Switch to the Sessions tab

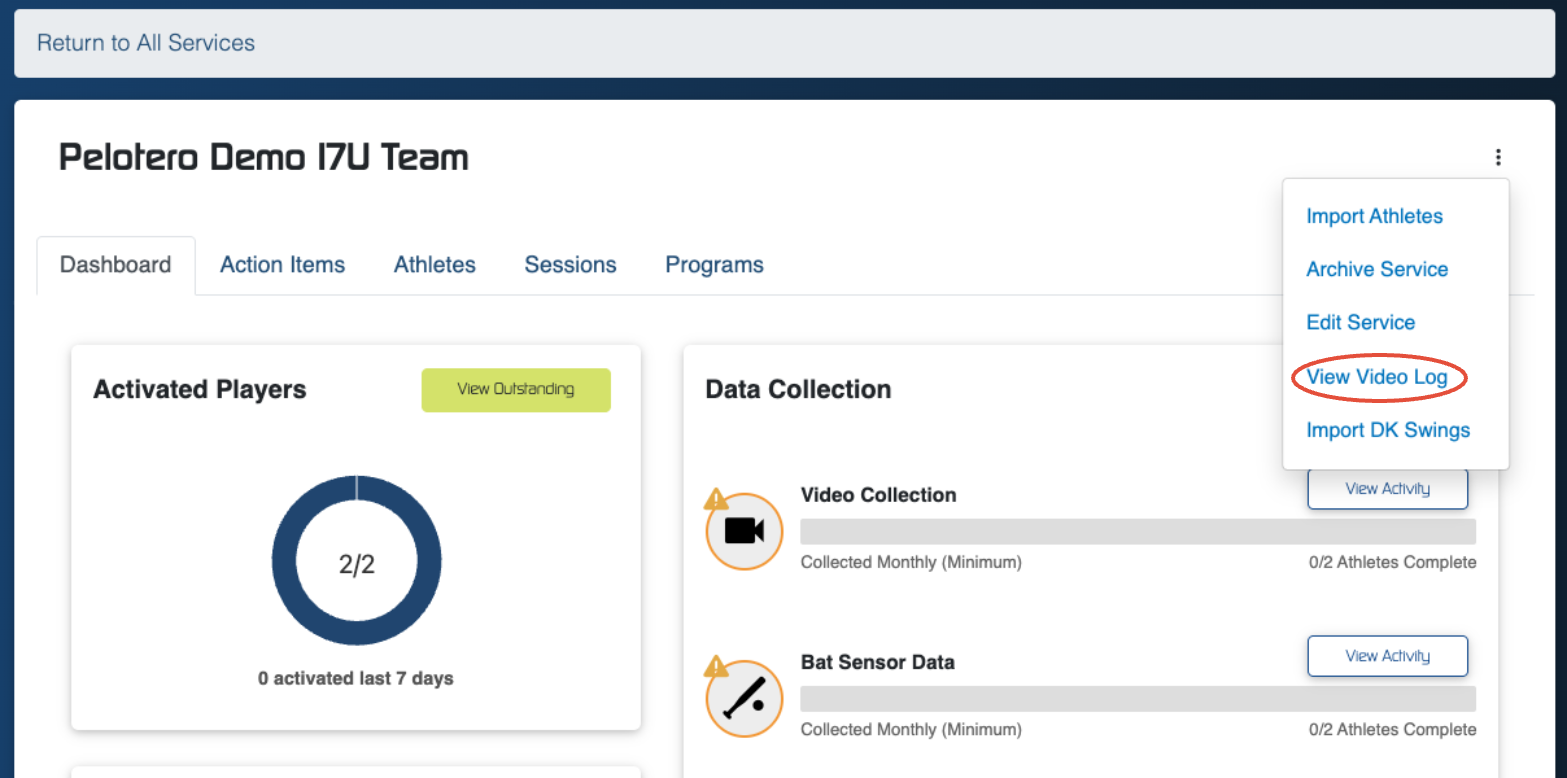571,265
